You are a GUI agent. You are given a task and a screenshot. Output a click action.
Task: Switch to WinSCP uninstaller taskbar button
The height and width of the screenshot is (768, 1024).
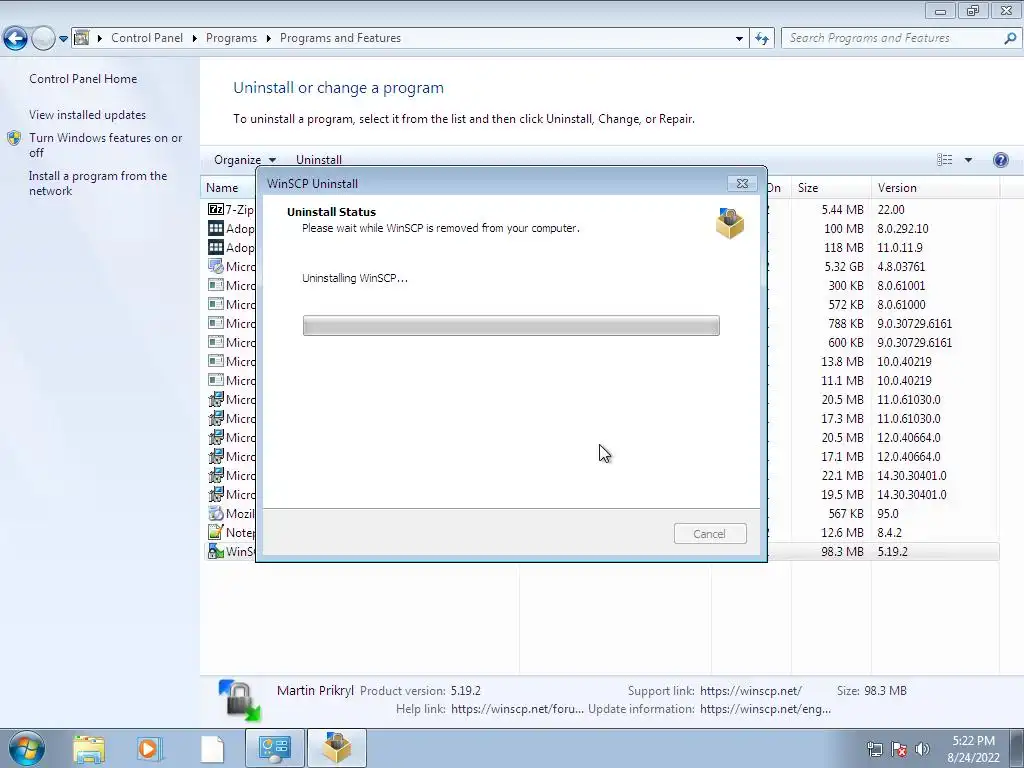(x=336, y=748)
